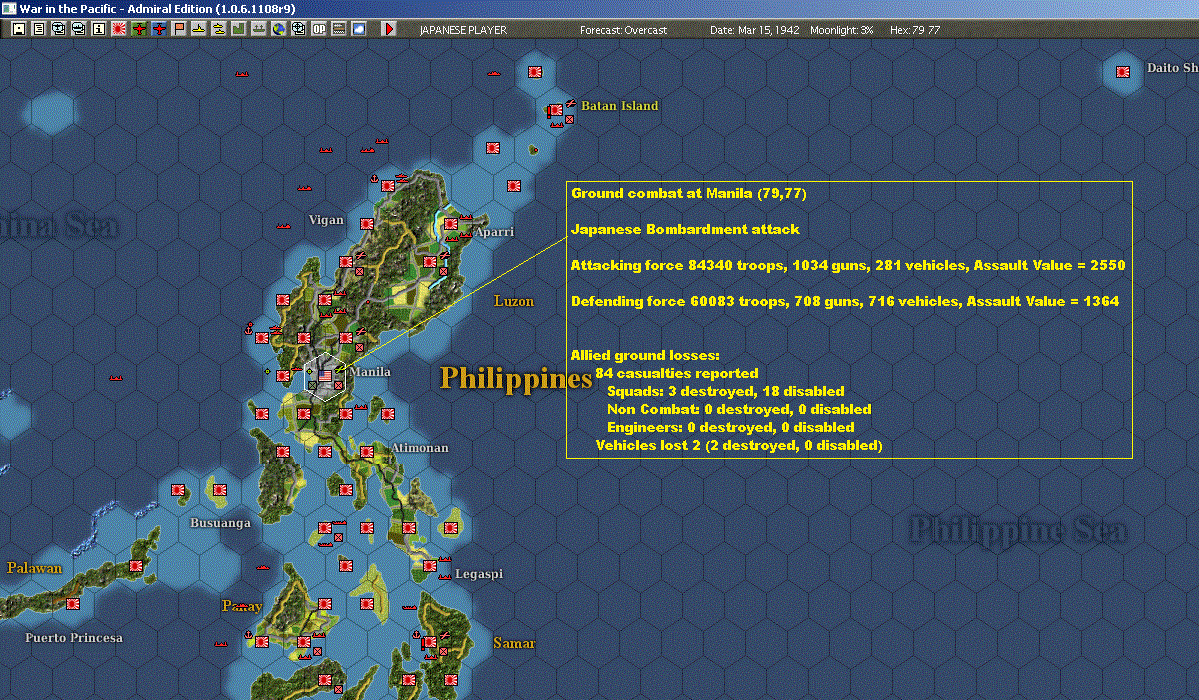Click the Palawan island label
The height and width of the screenshot is (700, 1199).
click(34, 568)
